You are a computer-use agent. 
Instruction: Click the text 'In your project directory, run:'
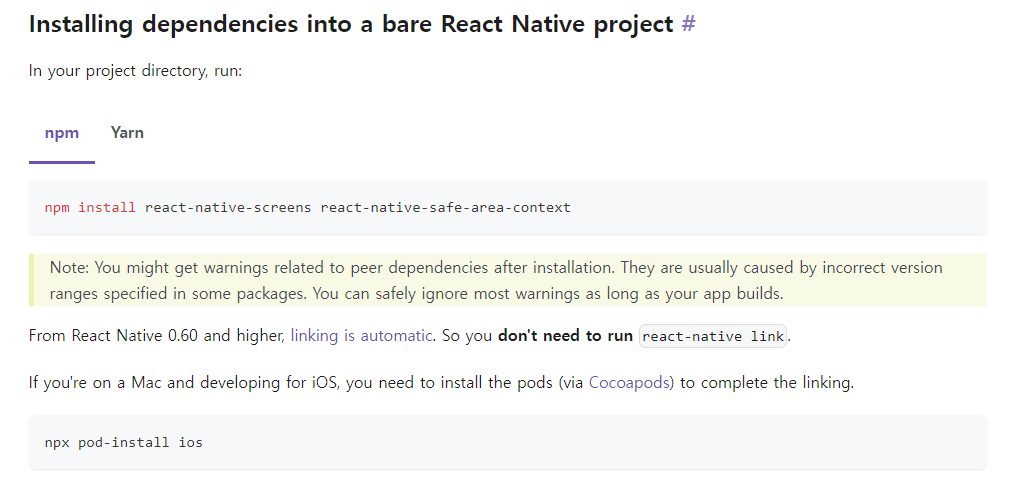point(135,71)
